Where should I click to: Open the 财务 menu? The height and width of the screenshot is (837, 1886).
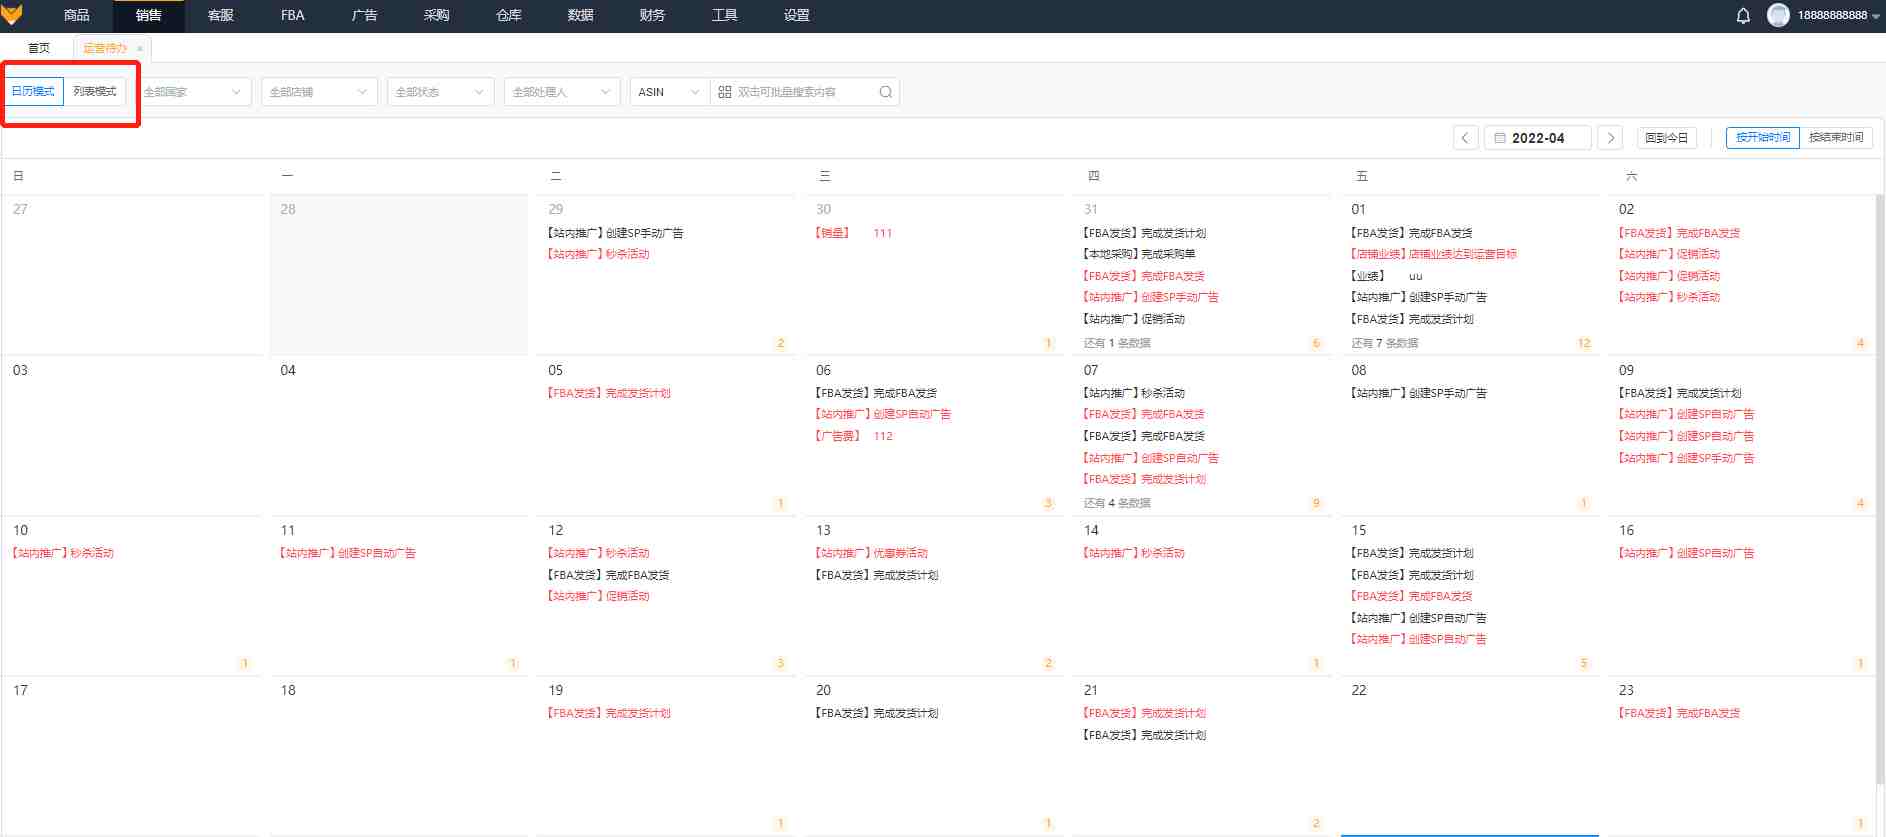[653, 16]
